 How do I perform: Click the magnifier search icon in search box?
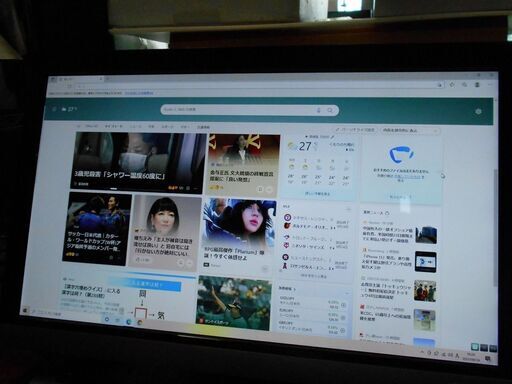click(330, 110)
